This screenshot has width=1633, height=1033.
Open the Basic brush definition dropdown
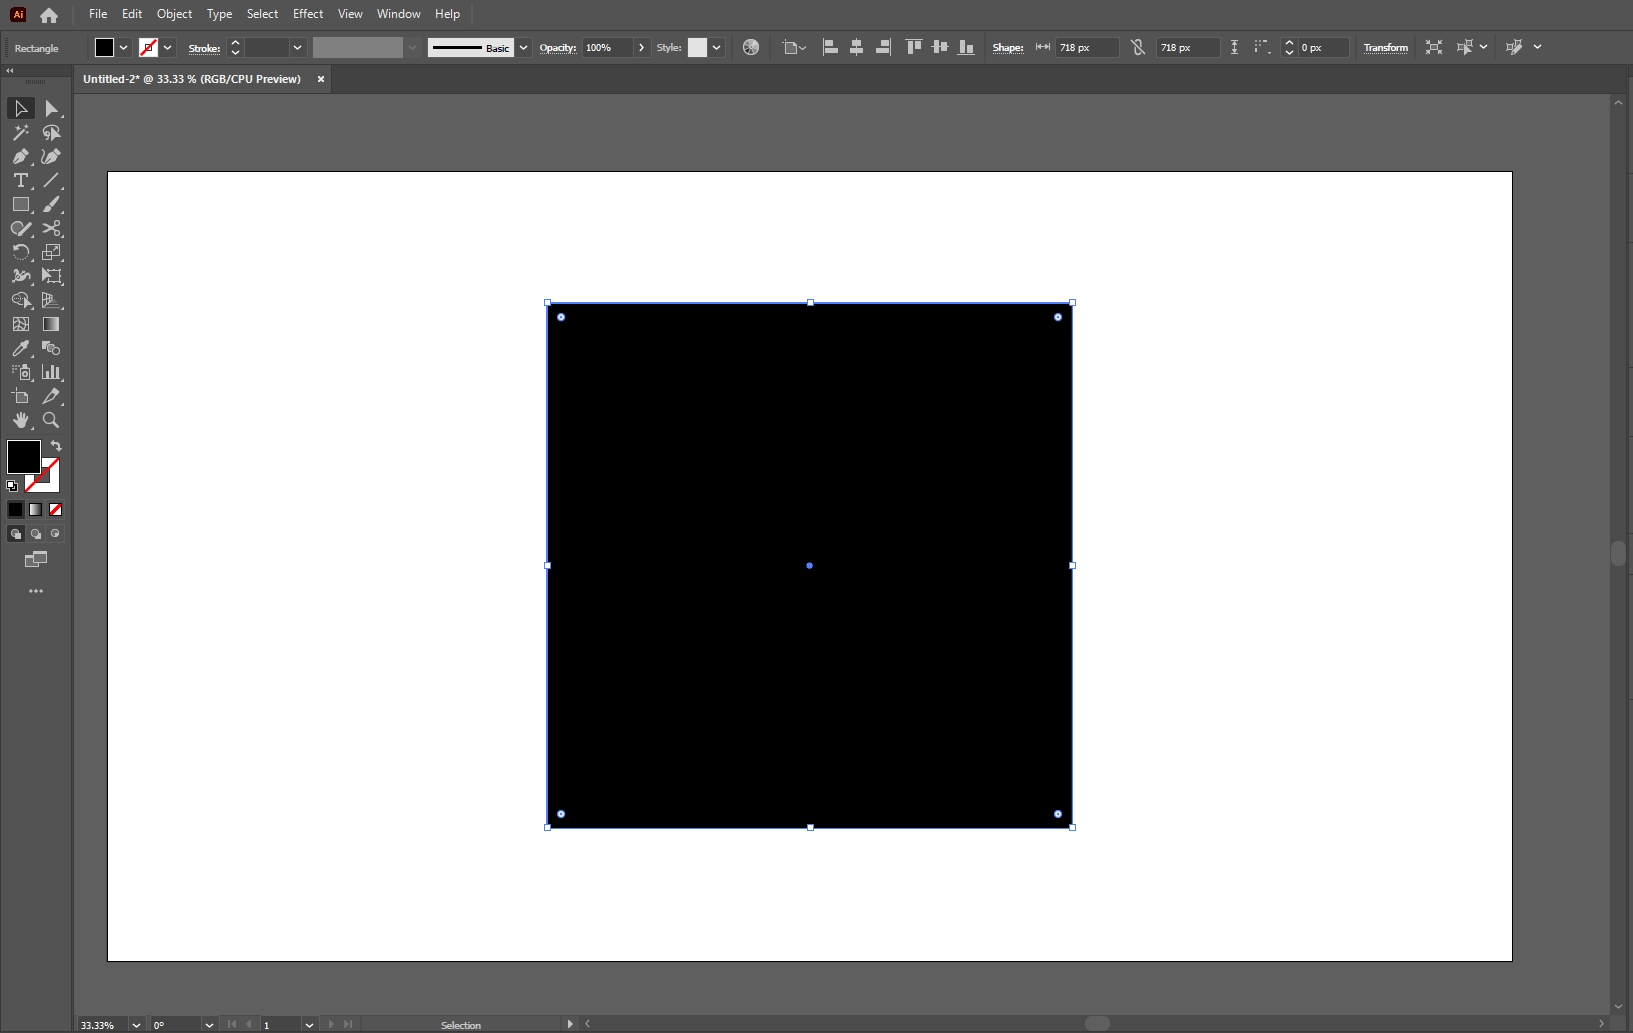(523, 47)
